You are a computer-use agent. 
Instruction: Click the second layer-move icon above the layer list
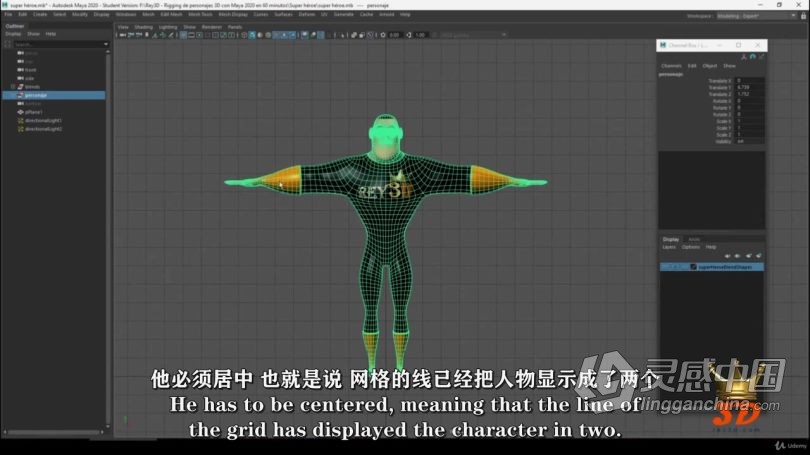click(x=738, y=256)
